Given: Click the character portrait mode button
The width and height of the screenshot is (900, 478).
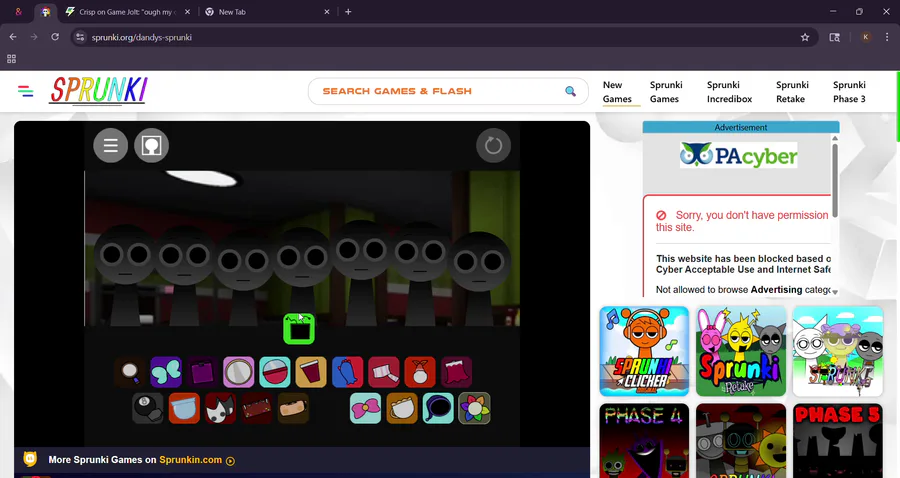Looking at the screenshot, I should click(152, 146).
